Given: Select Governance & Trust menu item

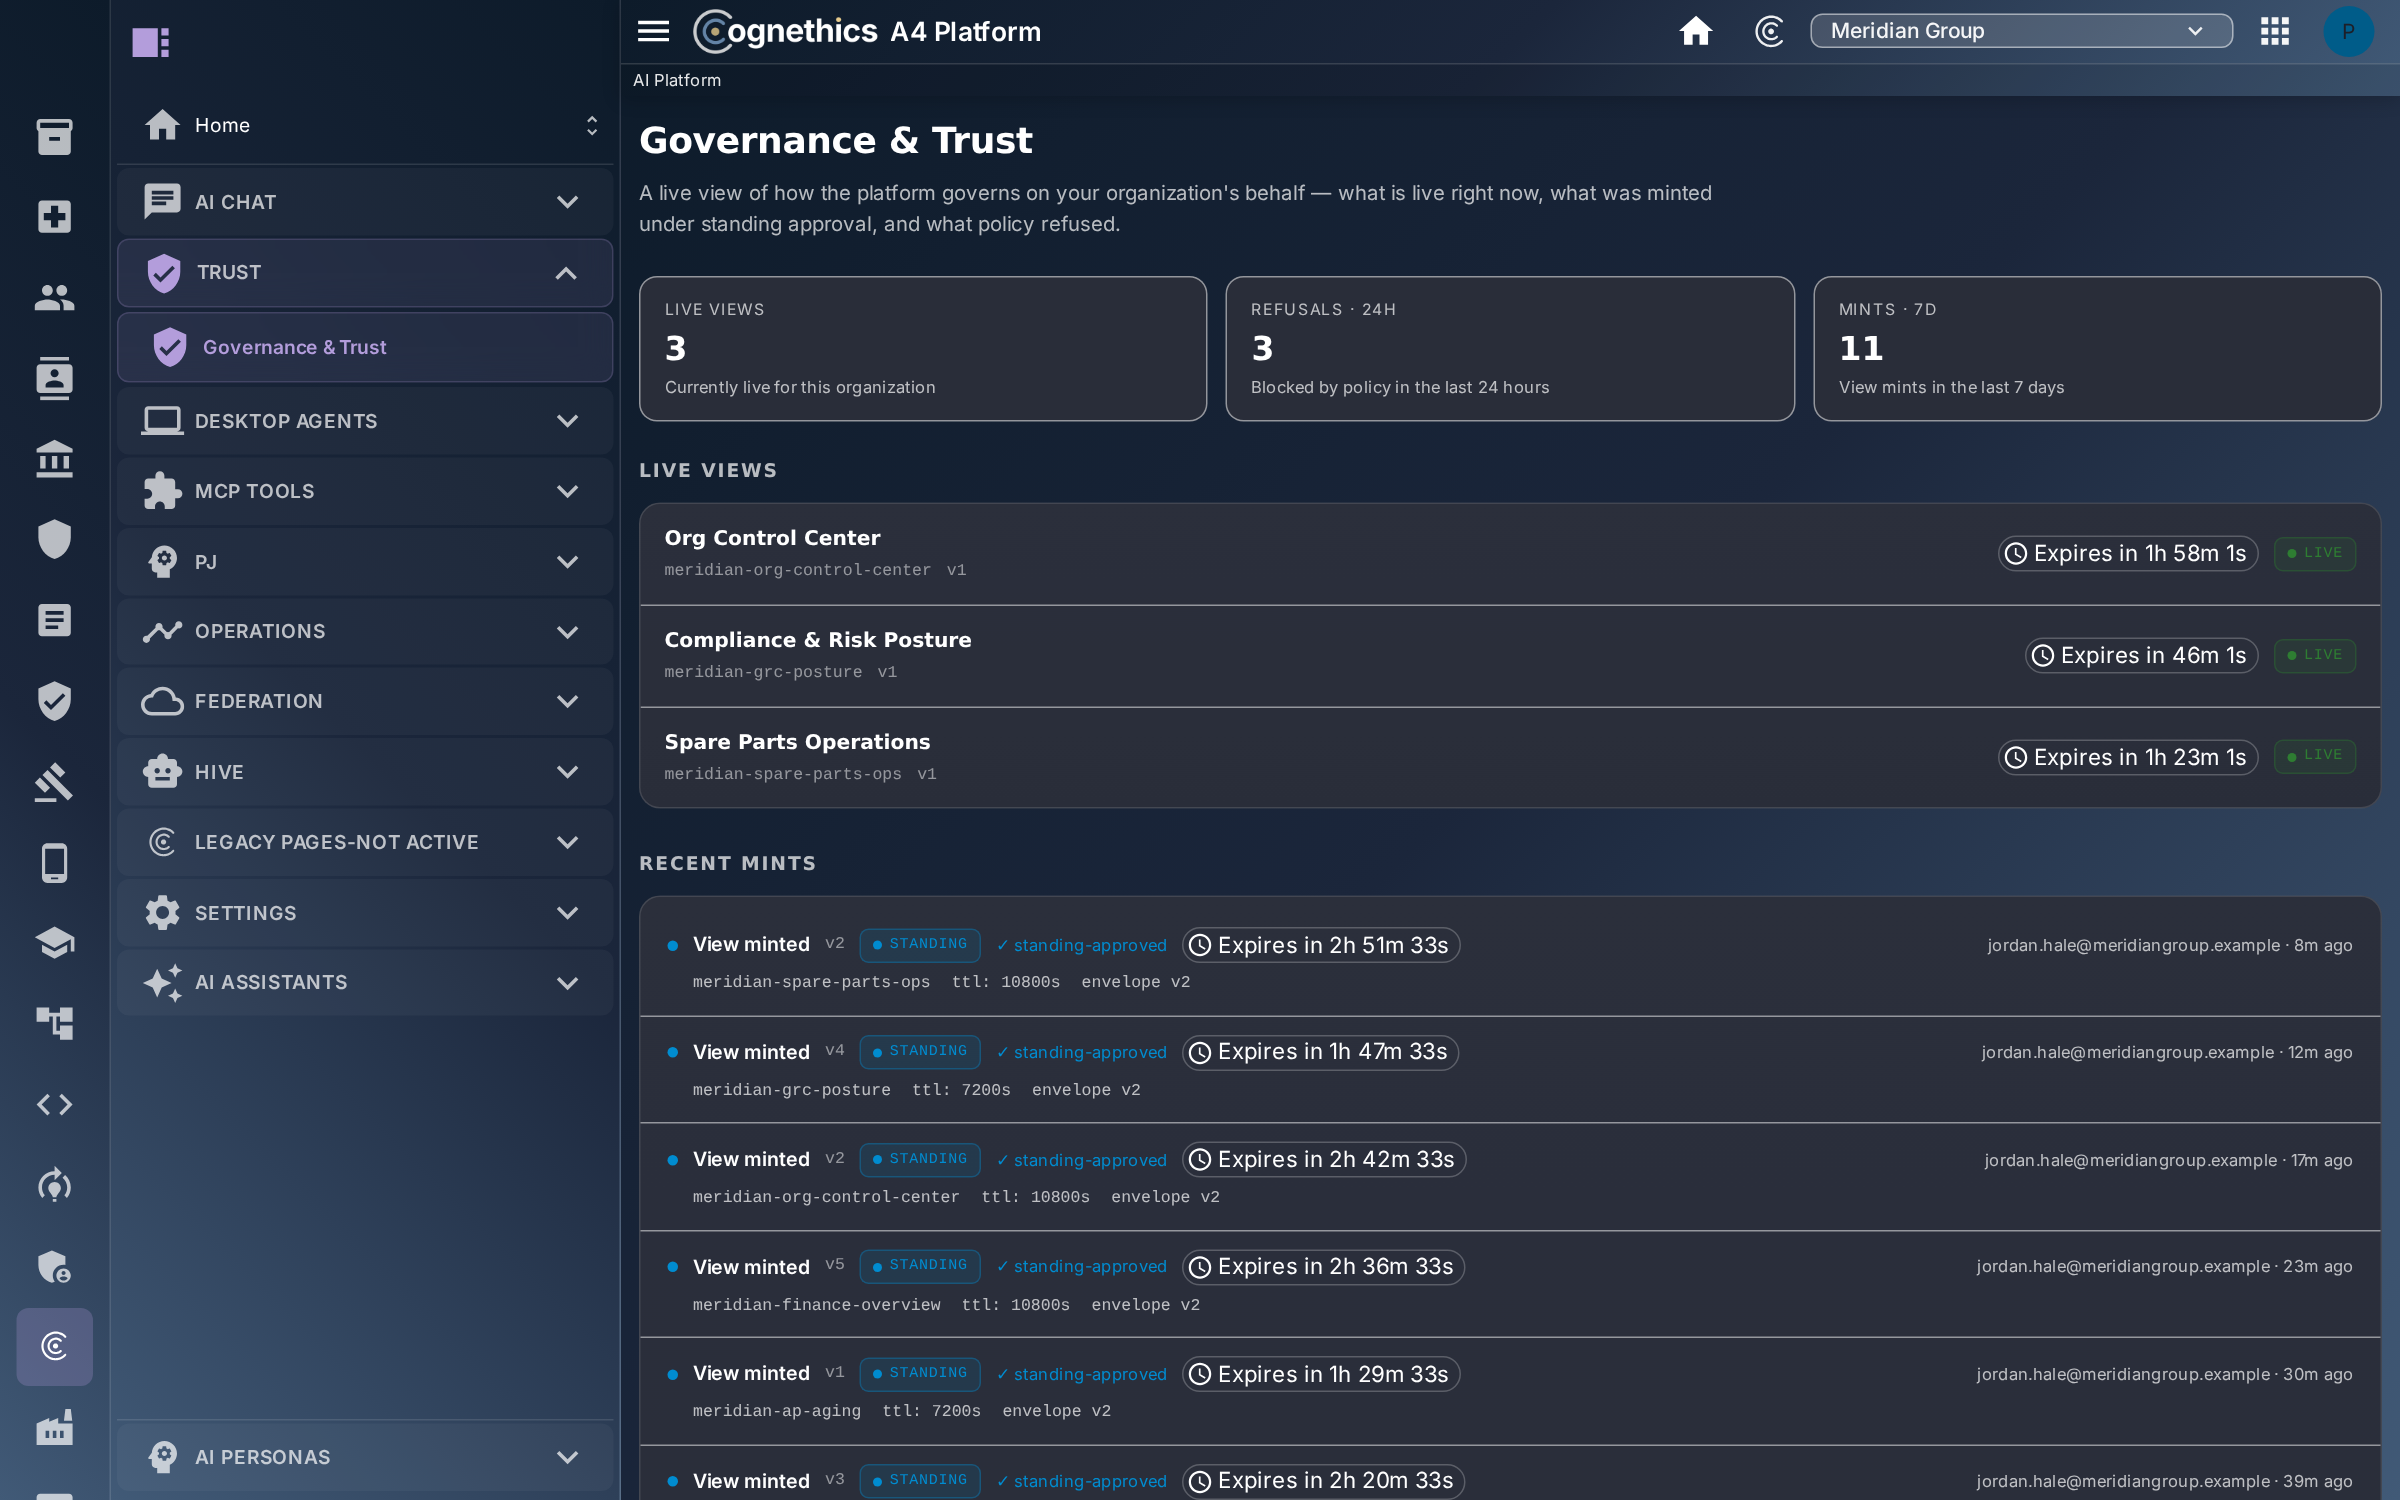Looking at the screenshot, I should (x=364, y=347).
